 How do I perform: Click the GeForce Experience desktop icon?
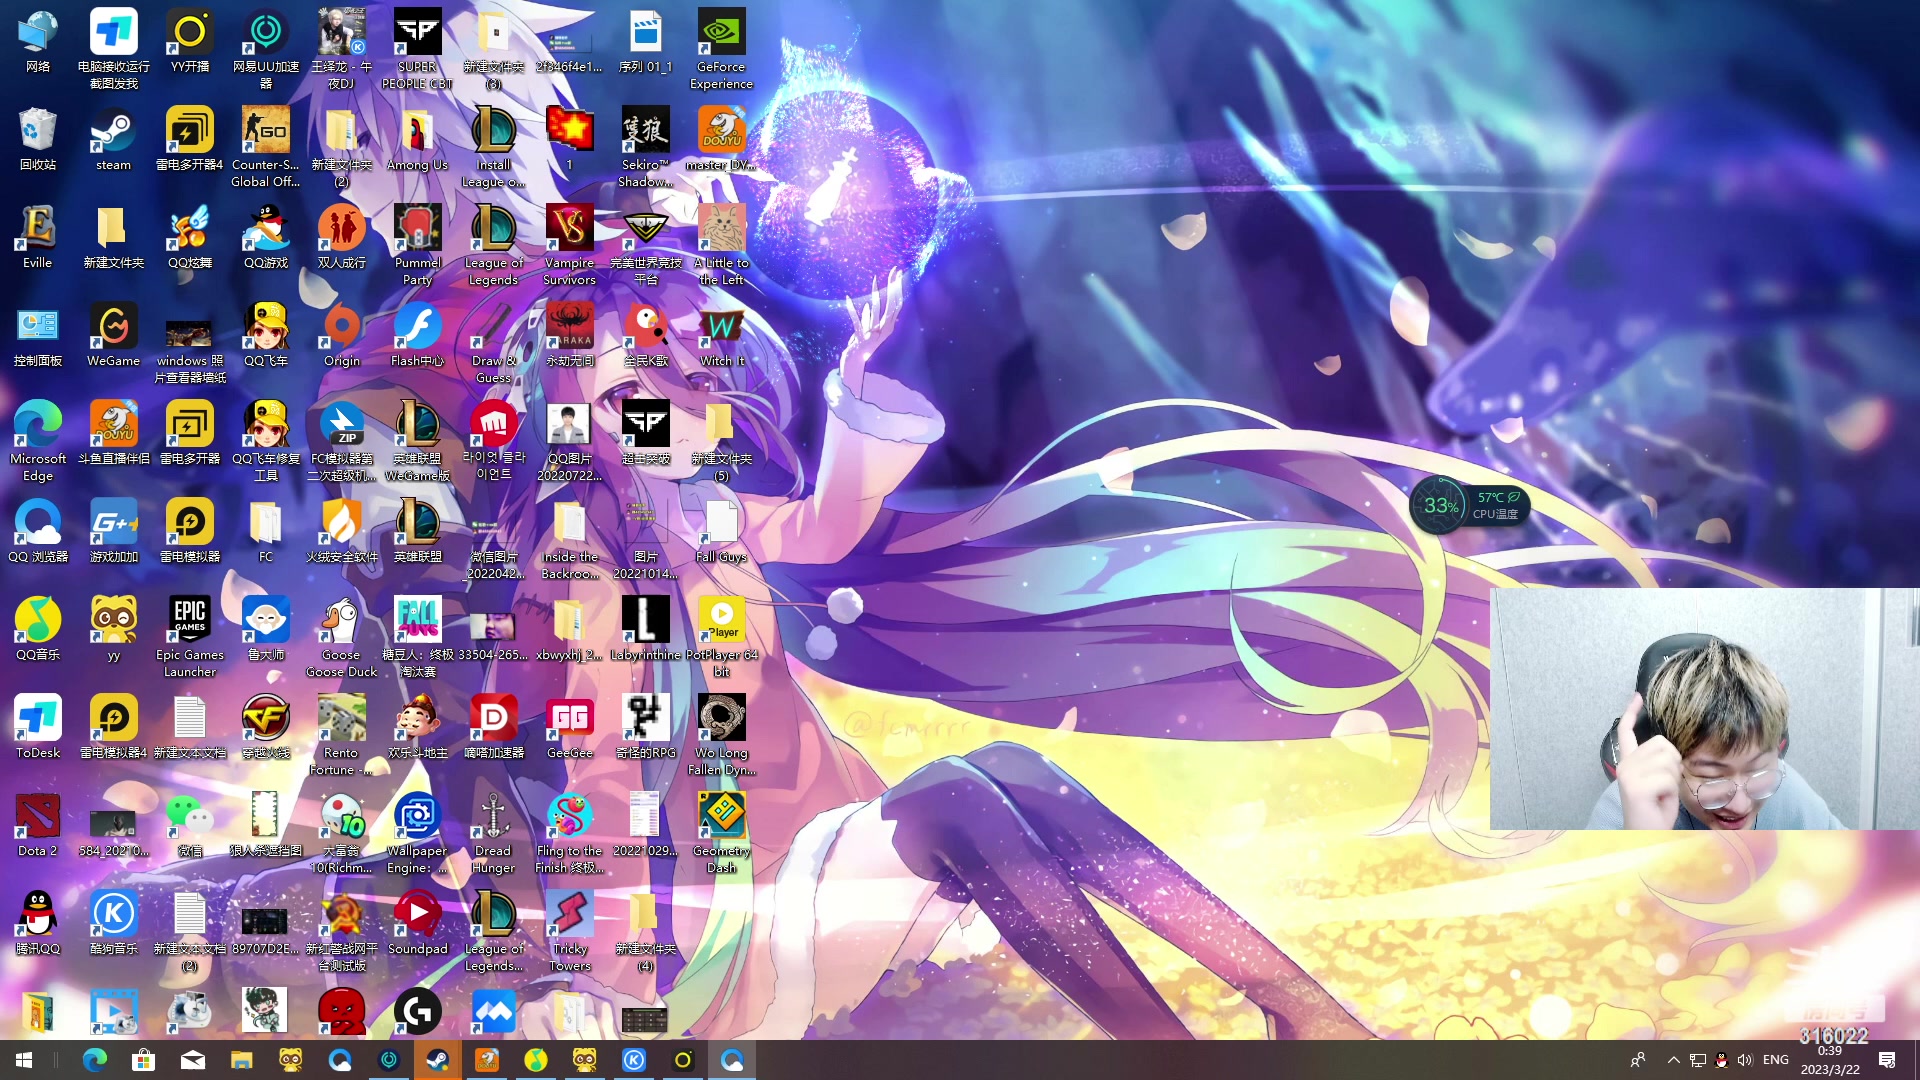[721, 50]
